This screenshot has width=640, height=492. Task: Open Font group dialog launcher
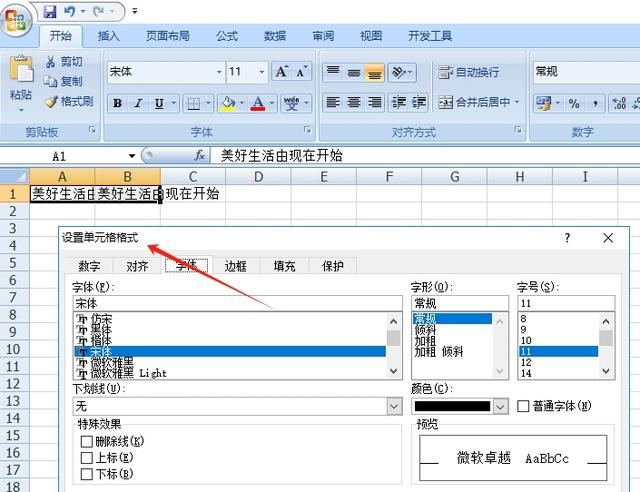pyautogui.click(x=307, y=130)
